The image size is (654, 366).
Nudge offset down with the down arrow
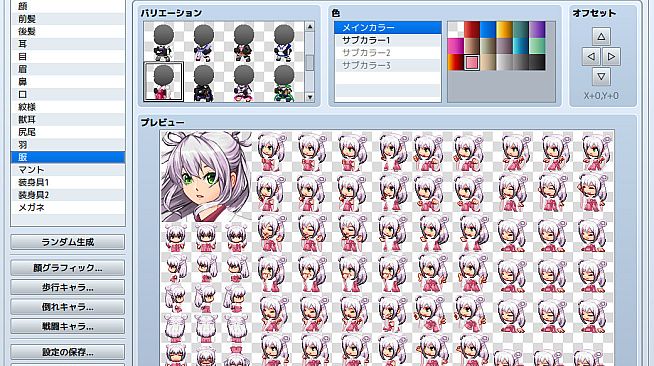pyautogui.click(x=601, y=77)
